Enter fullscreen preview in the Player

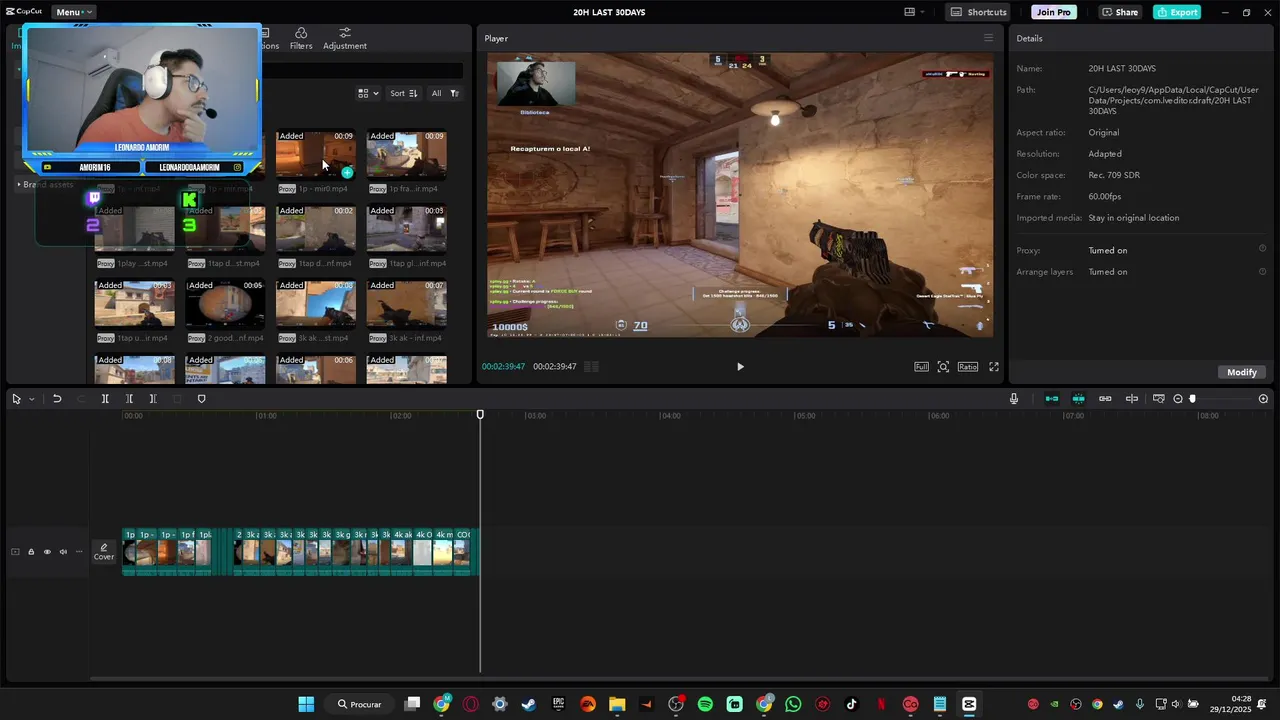click(x=994, y=367)
